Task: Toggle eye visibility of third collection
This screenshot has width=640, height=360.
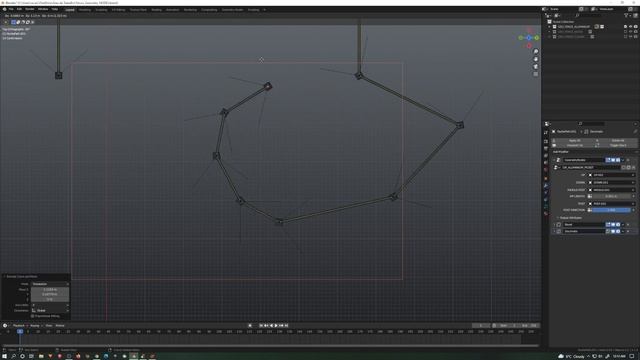Action: click(631, 36)
